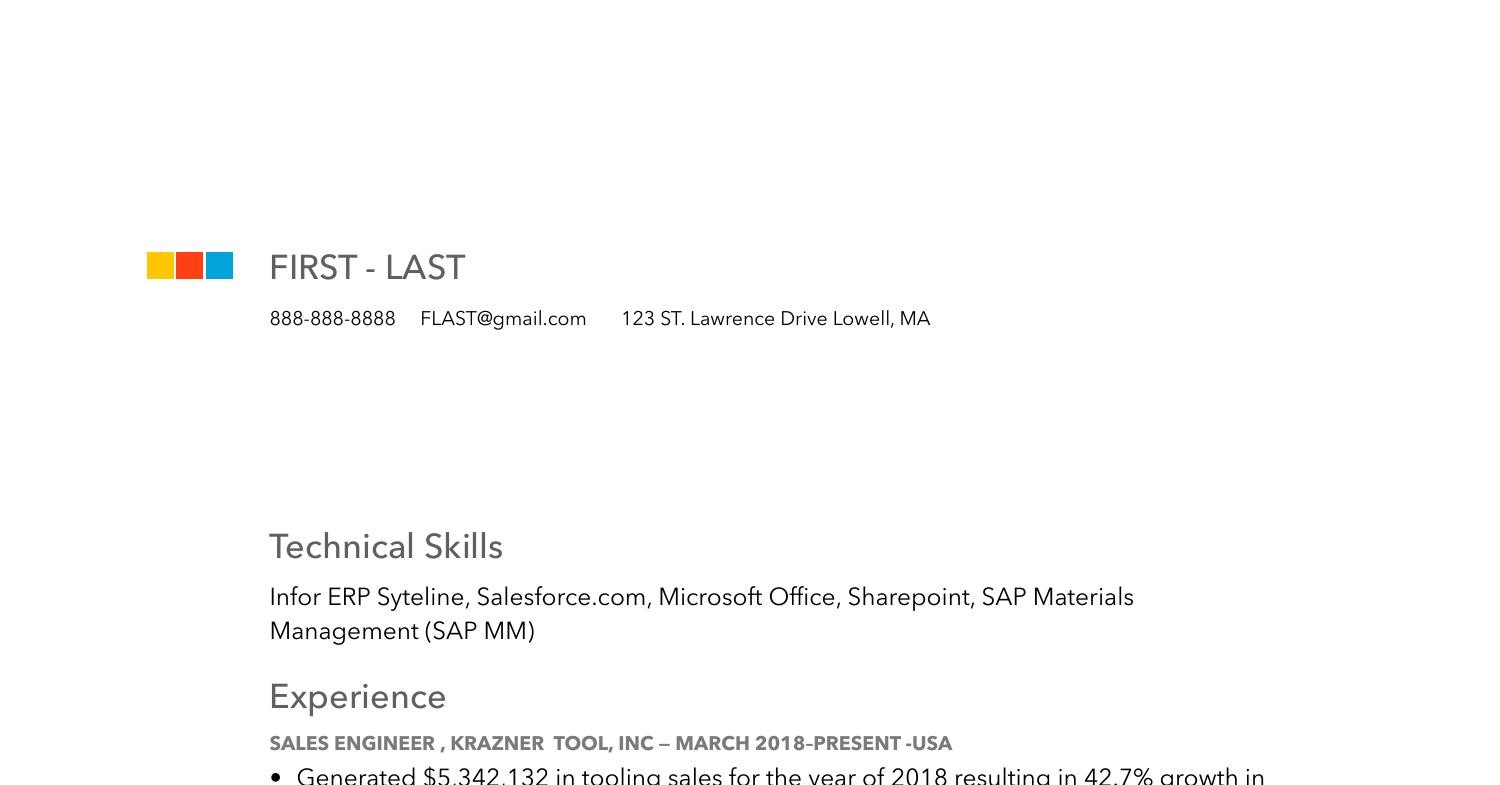The width and height of the screenshot is (1500, 785).
Task: Click the Technical Skills heading
Action: pos(386,547)
